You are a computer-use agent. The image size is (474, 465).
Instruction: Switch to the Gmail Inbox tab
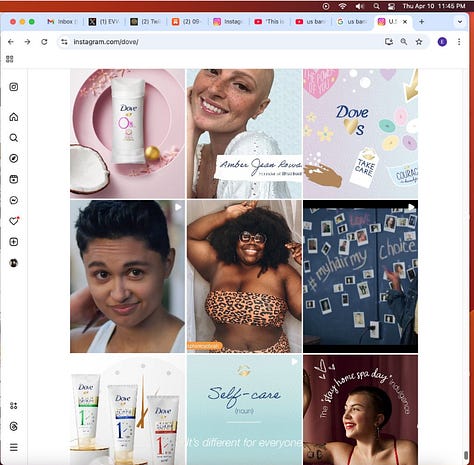pyautogui.click(x=62, y=22)
